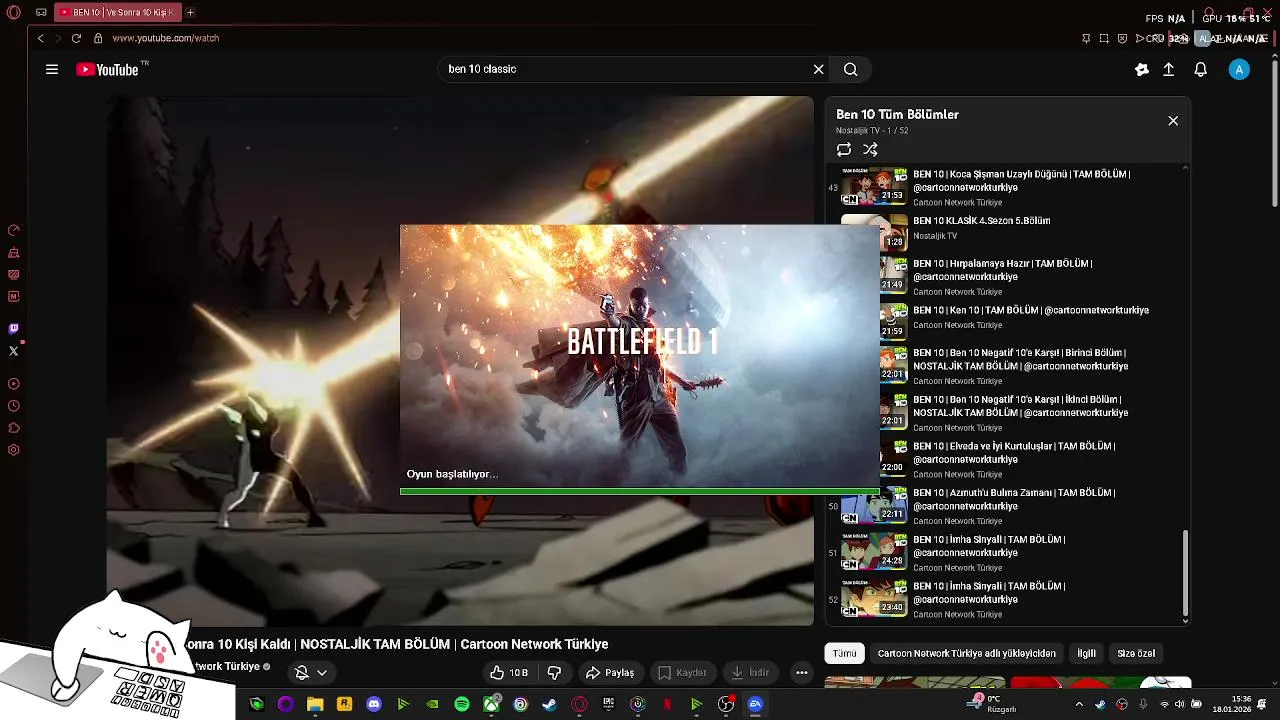Click Azmuth'u Bulma Zamanı thumbnail
The width and height of the screenshot is (1280, 720).
tap(874, 505)
